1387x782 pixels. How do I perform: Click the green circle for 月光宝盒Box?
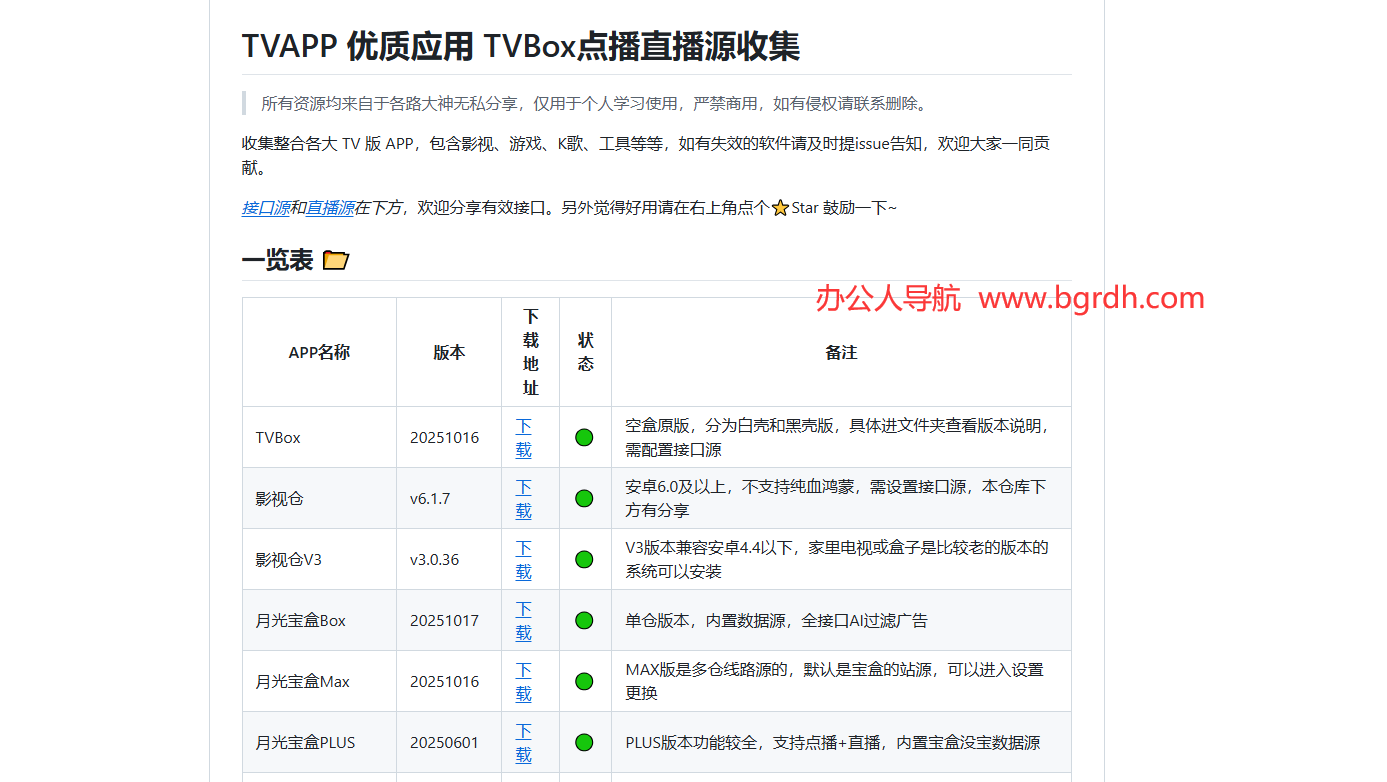click(585, 620)
